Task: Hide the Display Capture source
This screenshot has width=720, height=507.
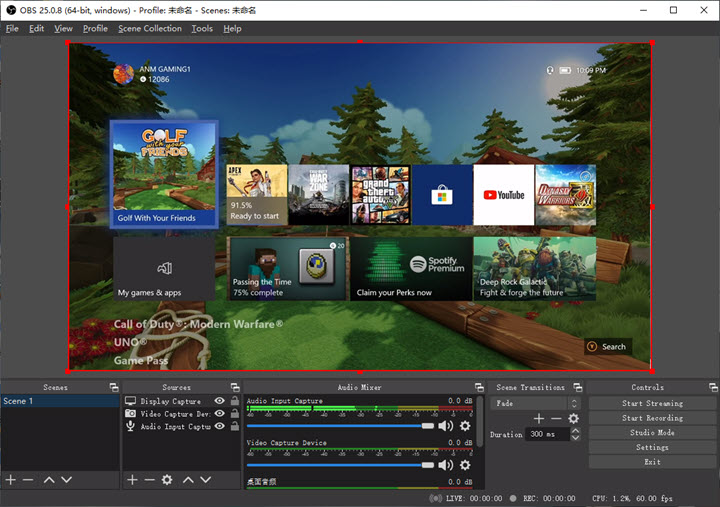Action: (219, 402)
